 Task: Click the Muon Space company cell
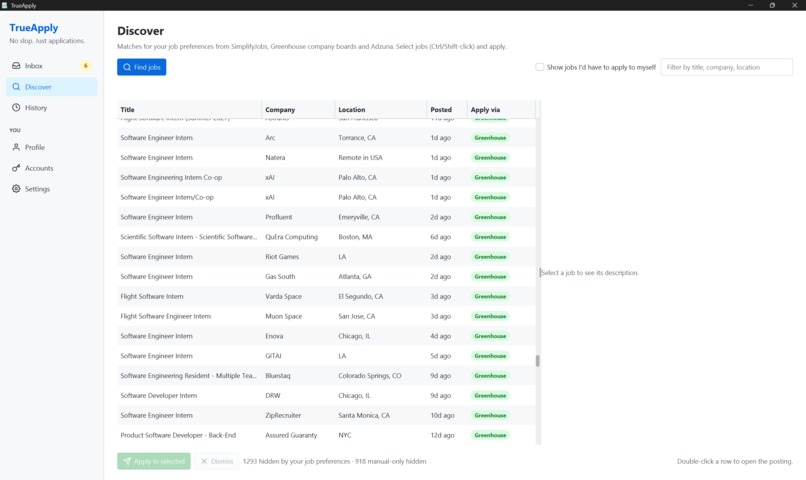284,316
